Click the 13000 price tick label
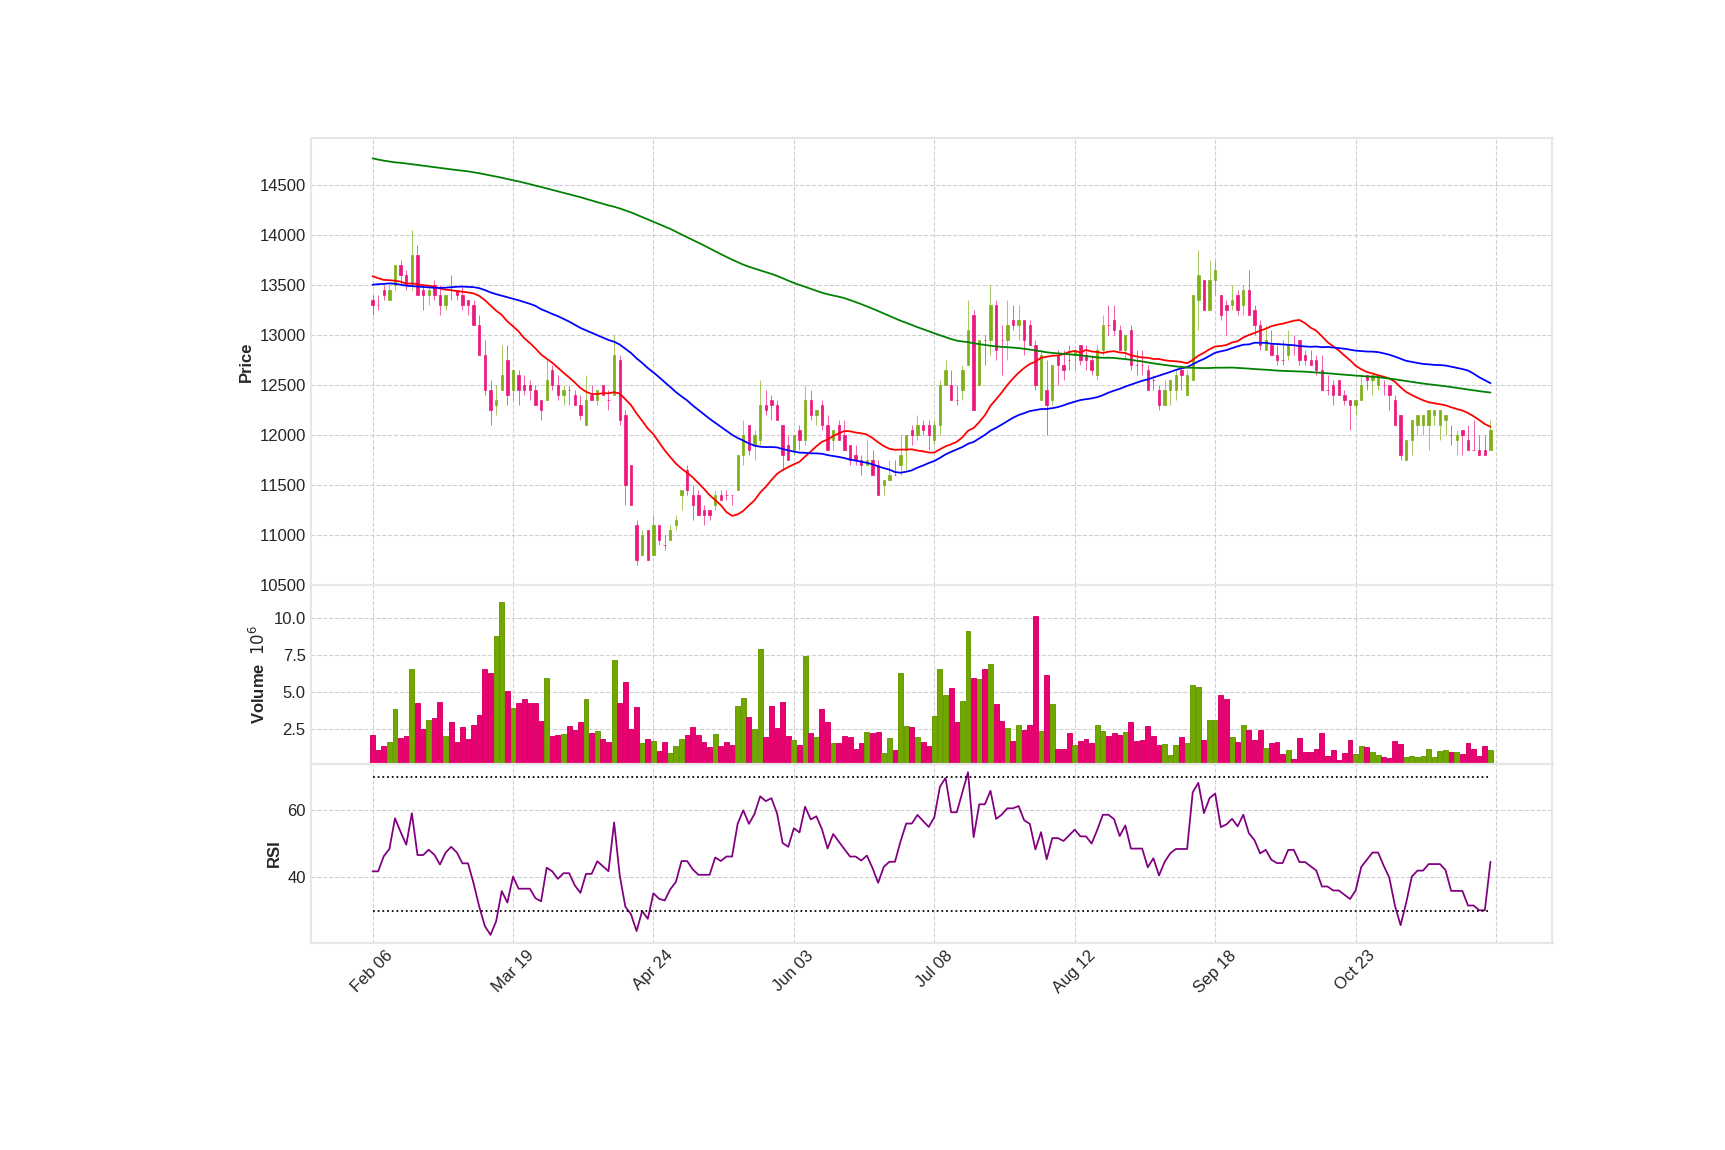Image resolution: width=1725 pixels, height=1150 pixels. tap(282, 336)
